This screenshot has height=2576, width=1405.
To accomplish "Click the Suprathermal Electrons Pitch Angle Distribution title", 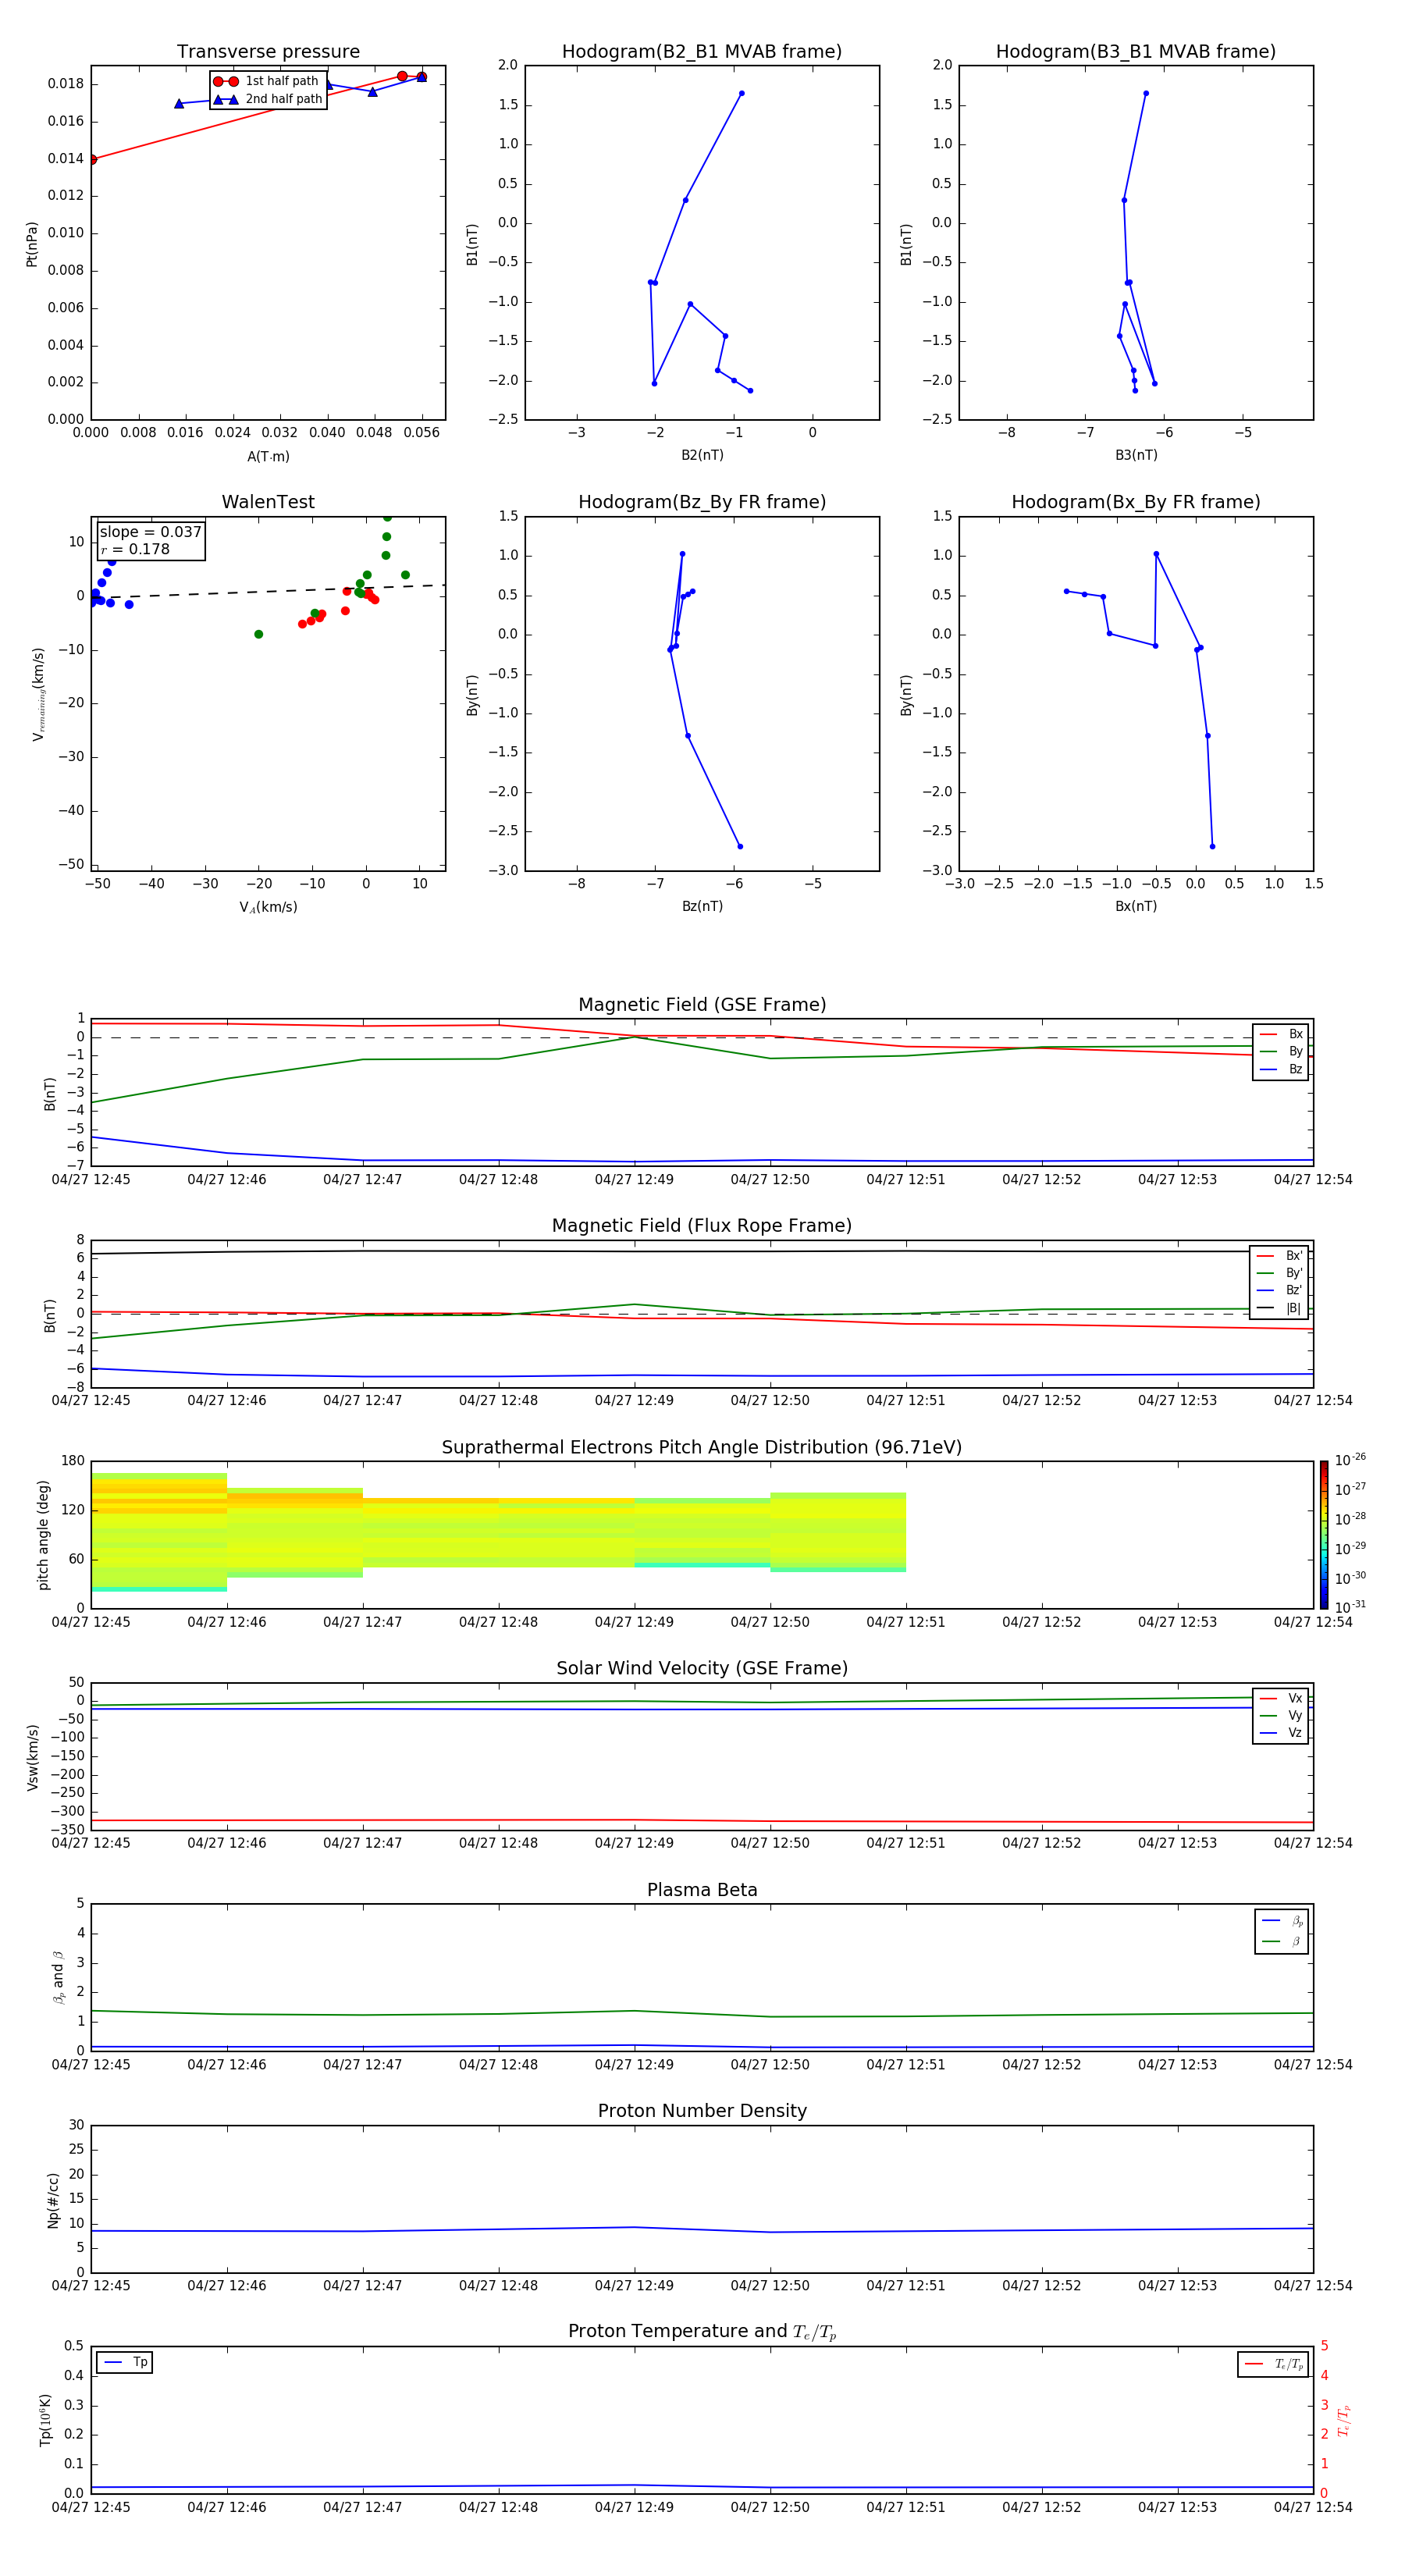I will click(x=702, y=1447).
